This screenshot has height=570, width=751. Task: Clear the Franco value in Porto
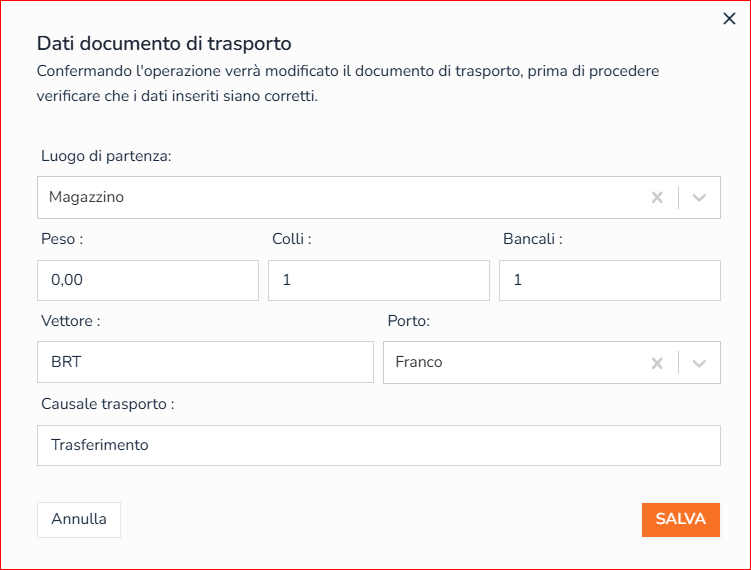pyautogui.click(x=657, y=362)
